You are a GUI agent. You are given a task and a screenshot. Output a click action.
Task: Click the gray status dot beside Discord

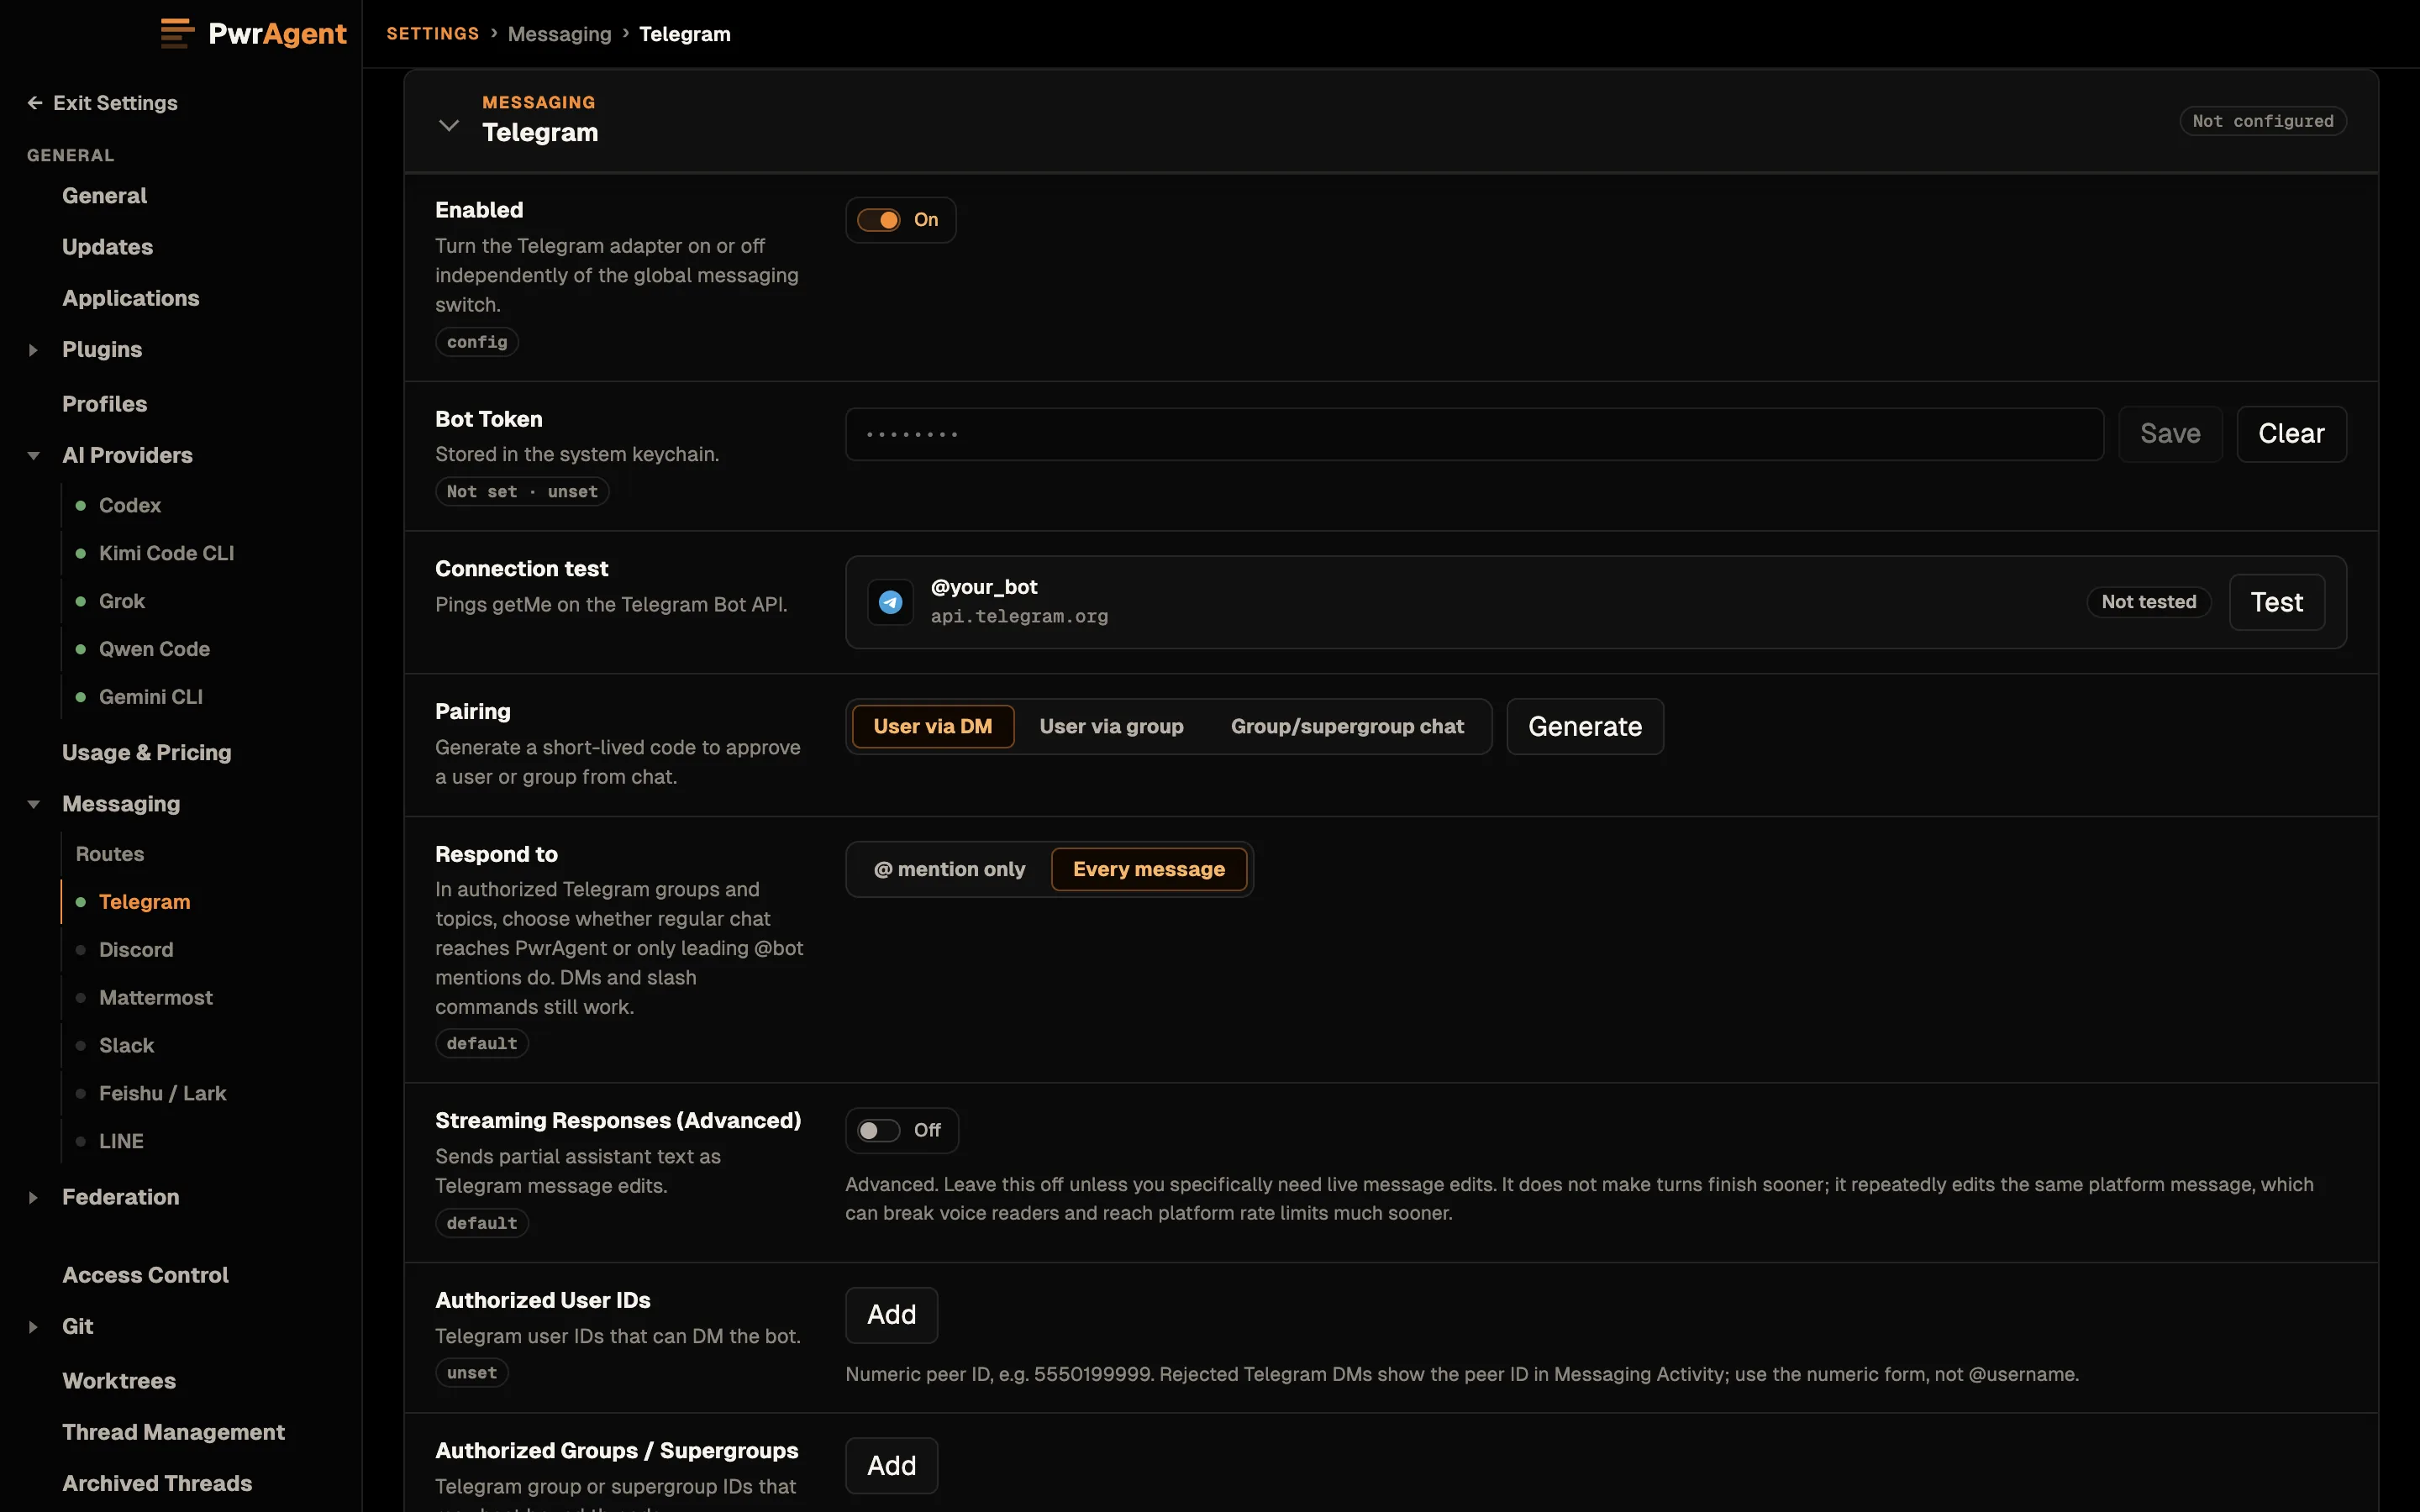coord(81,949)
